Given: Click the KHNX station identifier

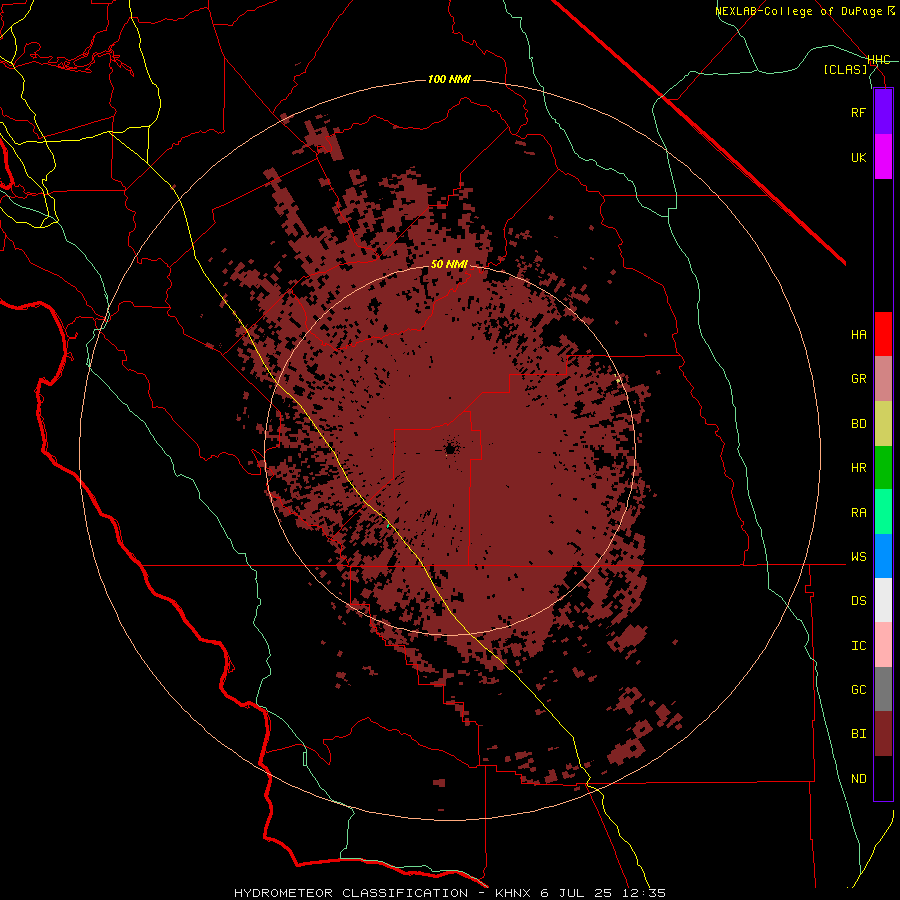Looking at the screenshot, I should coord(514,893).
